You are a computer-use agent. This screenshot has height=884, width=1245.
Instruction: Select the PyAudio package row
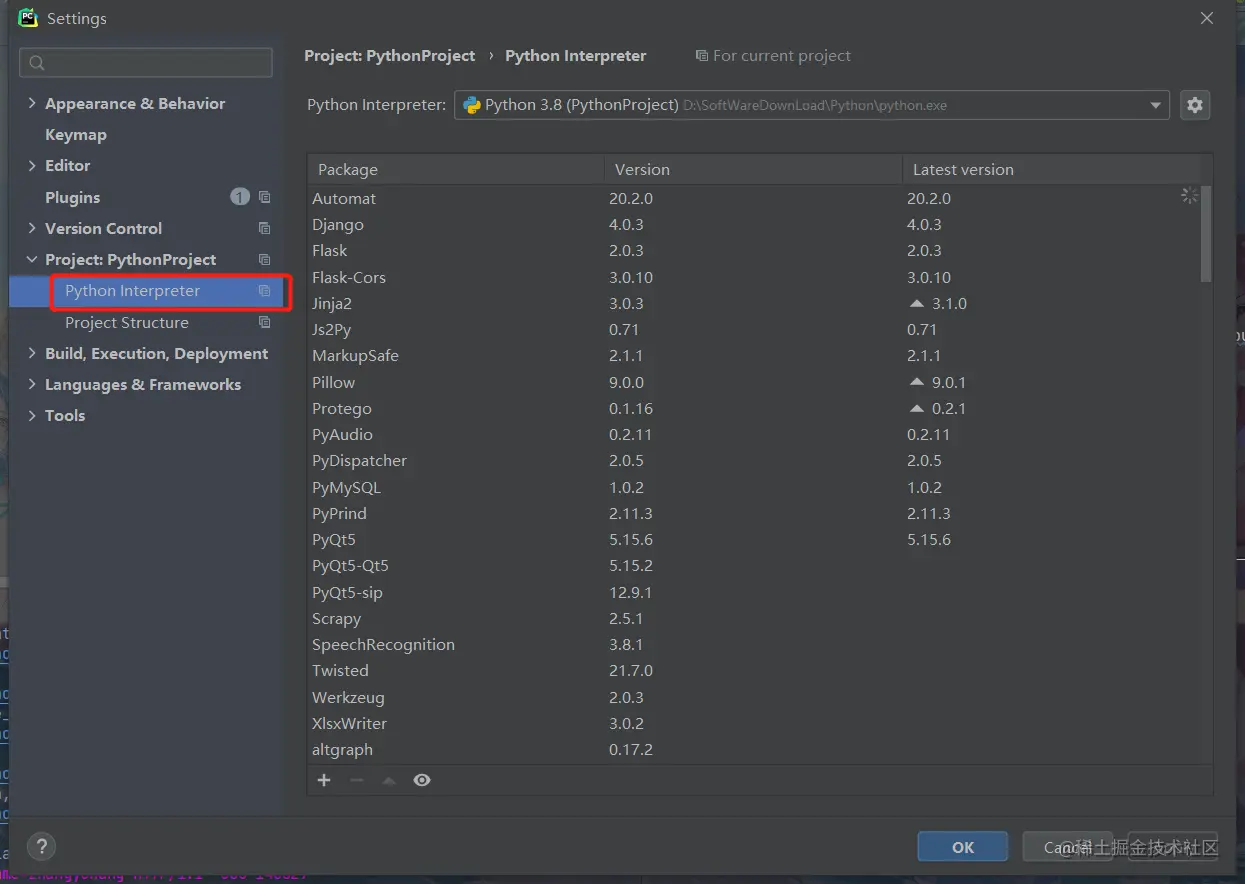(x=754, y=434)
